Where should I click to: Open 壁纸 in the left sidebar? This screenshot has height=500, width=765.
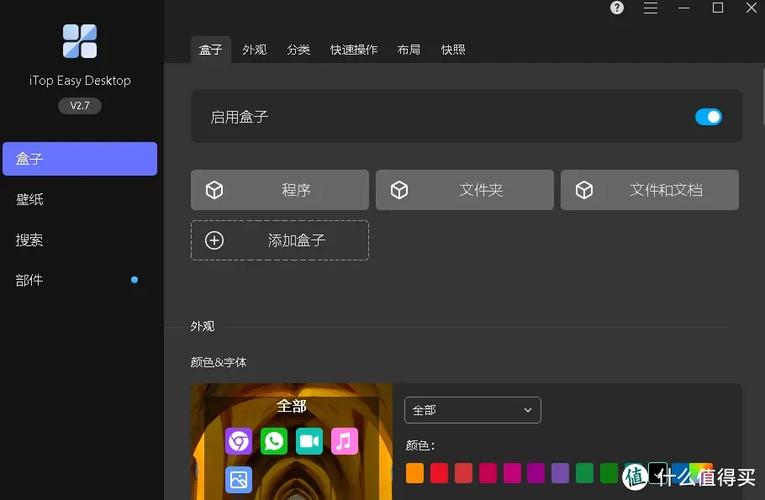80,199
